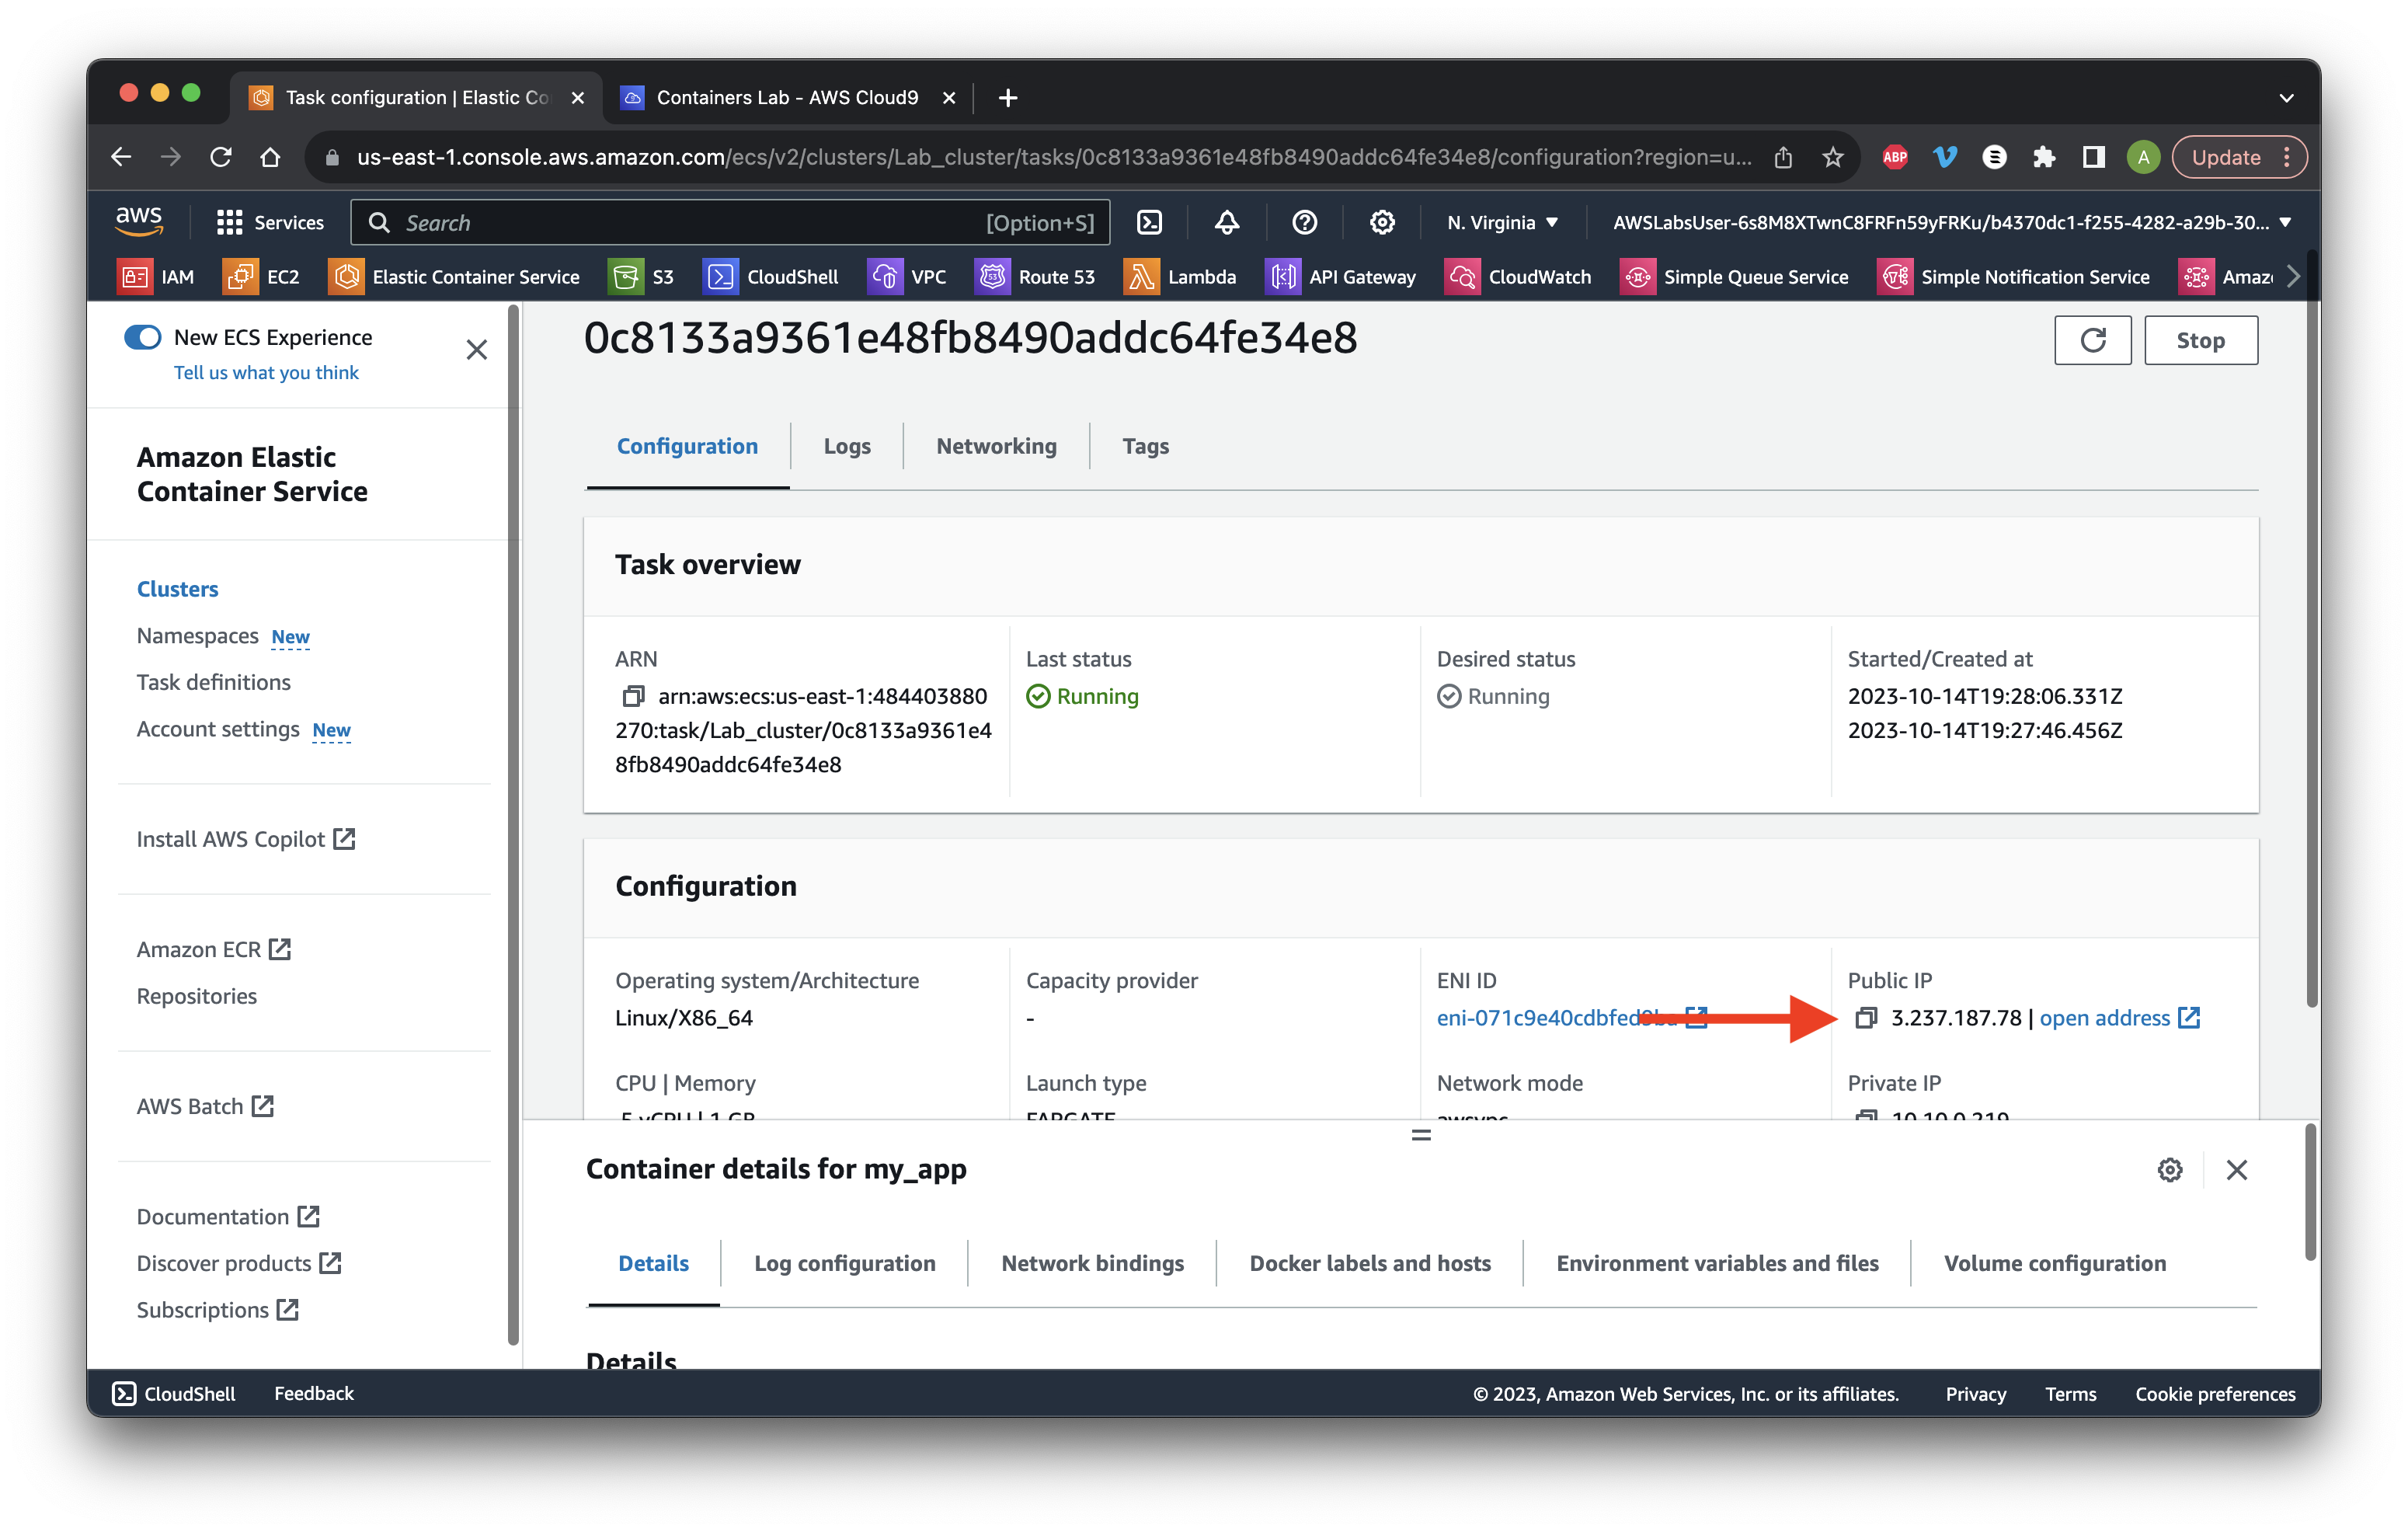This screenshot has width=2408, height=1532.
Task: Reload the page in browser toolbar
Action: 220,158
